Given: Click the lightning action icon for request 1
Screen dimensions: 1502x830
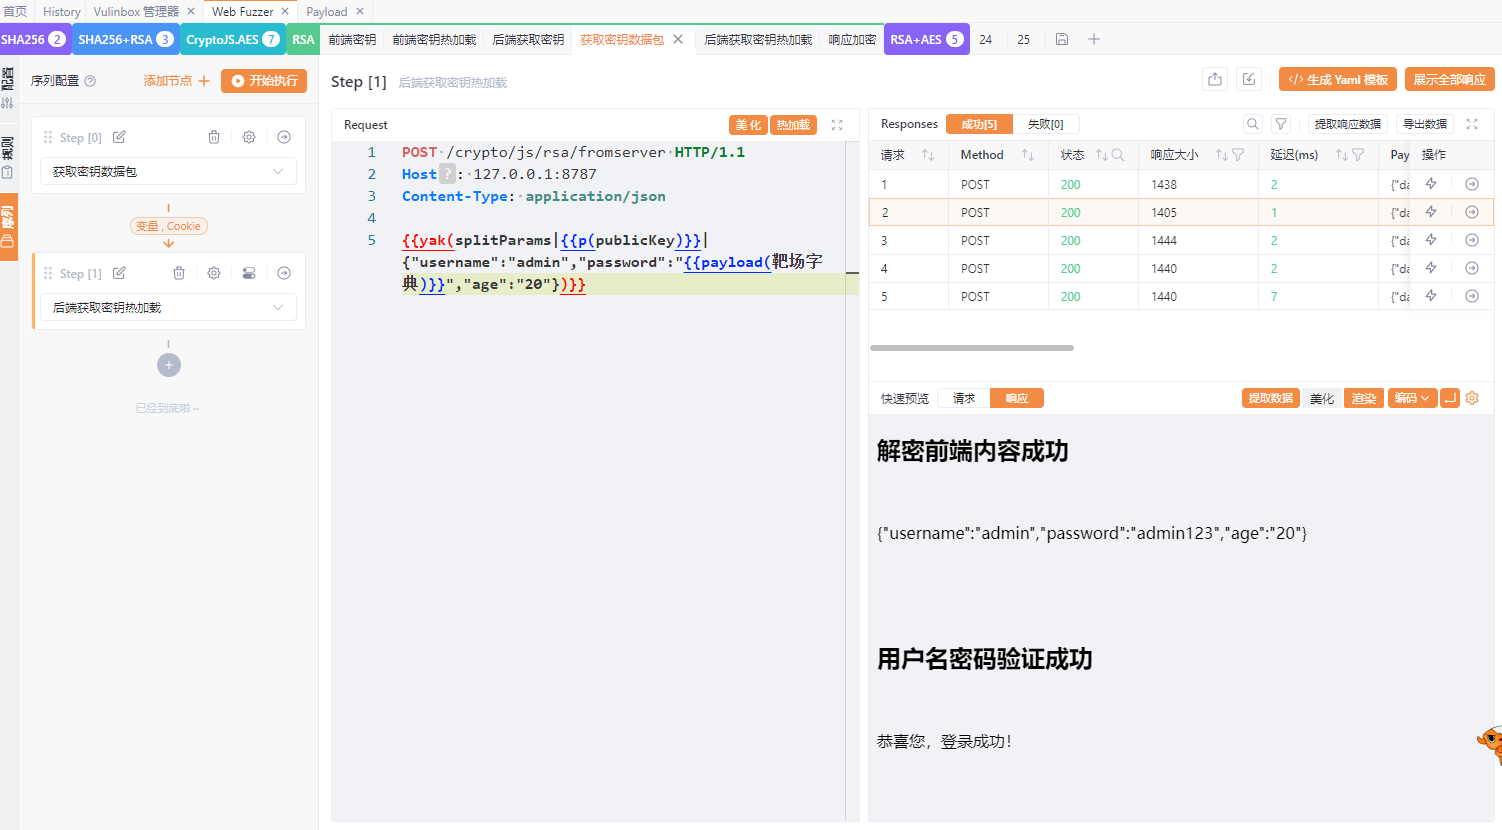Looking at the screenshot, I should (x=1431, y=184).
